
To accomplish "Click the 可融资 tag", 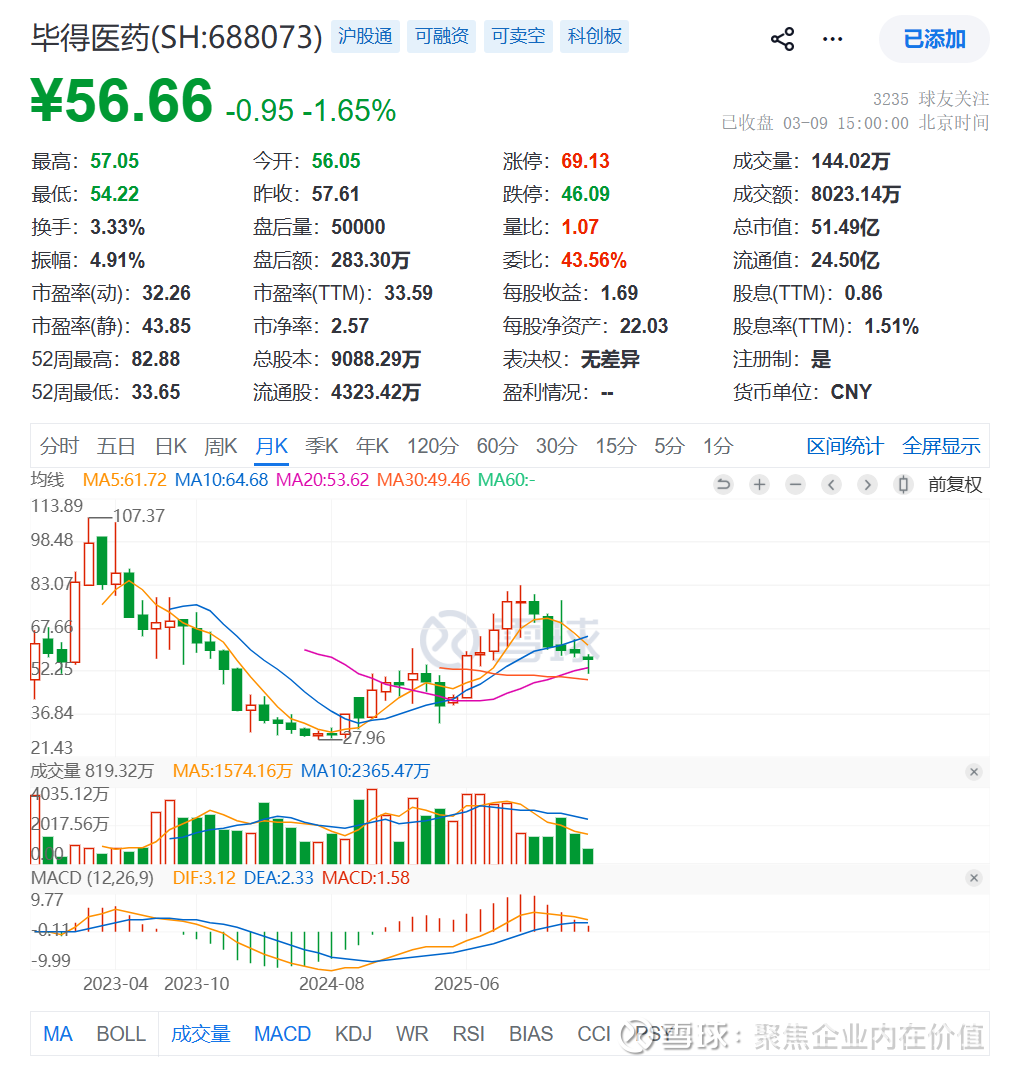I will tap(442, 36).
